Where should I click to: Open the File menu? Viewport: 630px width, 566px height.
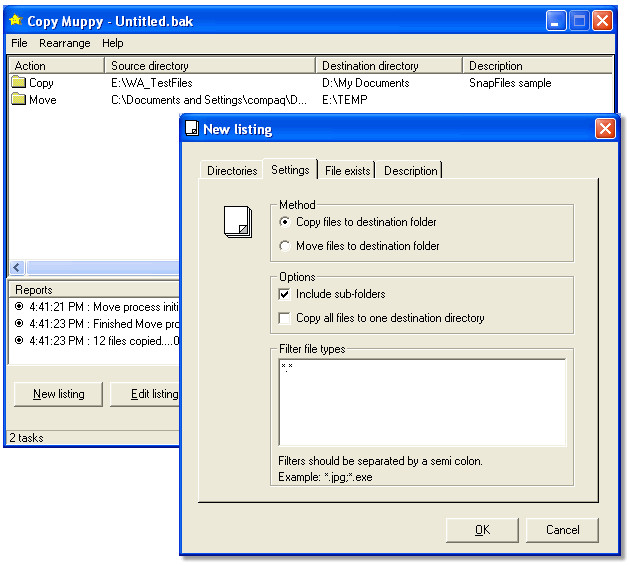click(19, 43)
